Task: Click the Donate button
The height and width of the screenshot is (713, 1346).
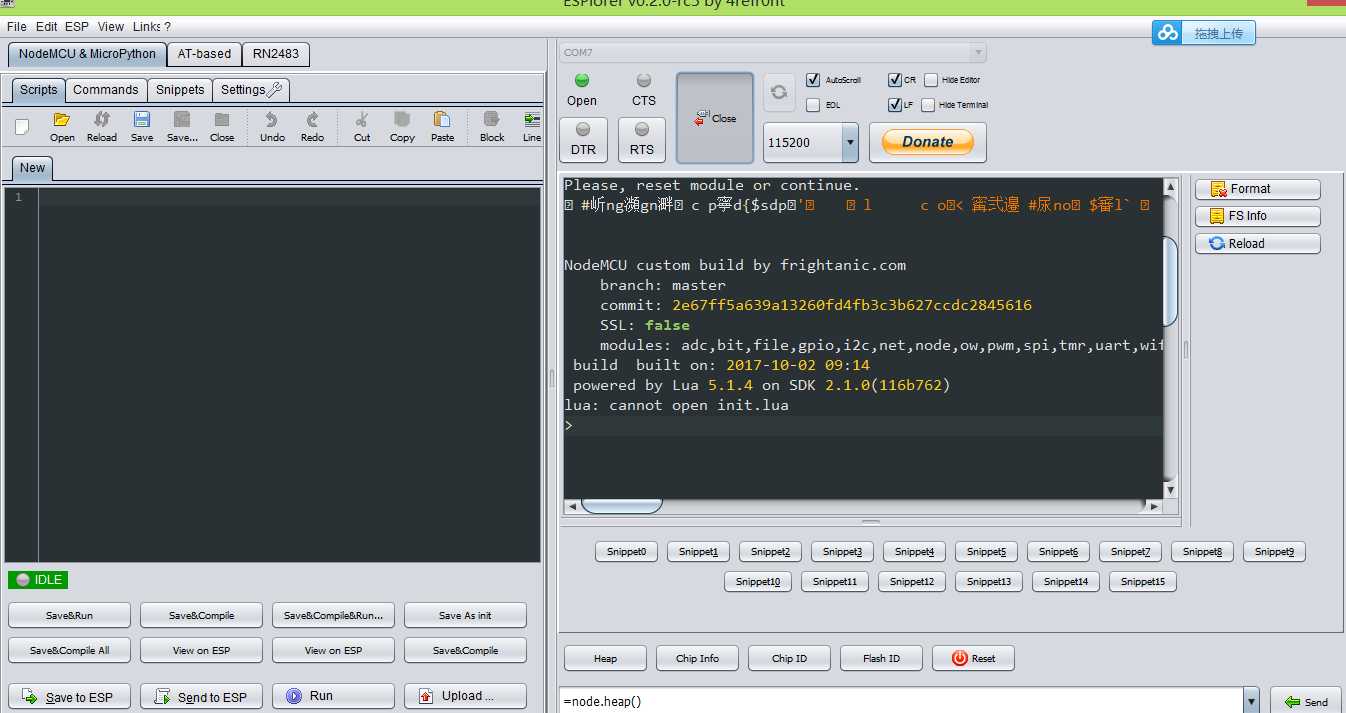Action: click(x=927, y=142)
